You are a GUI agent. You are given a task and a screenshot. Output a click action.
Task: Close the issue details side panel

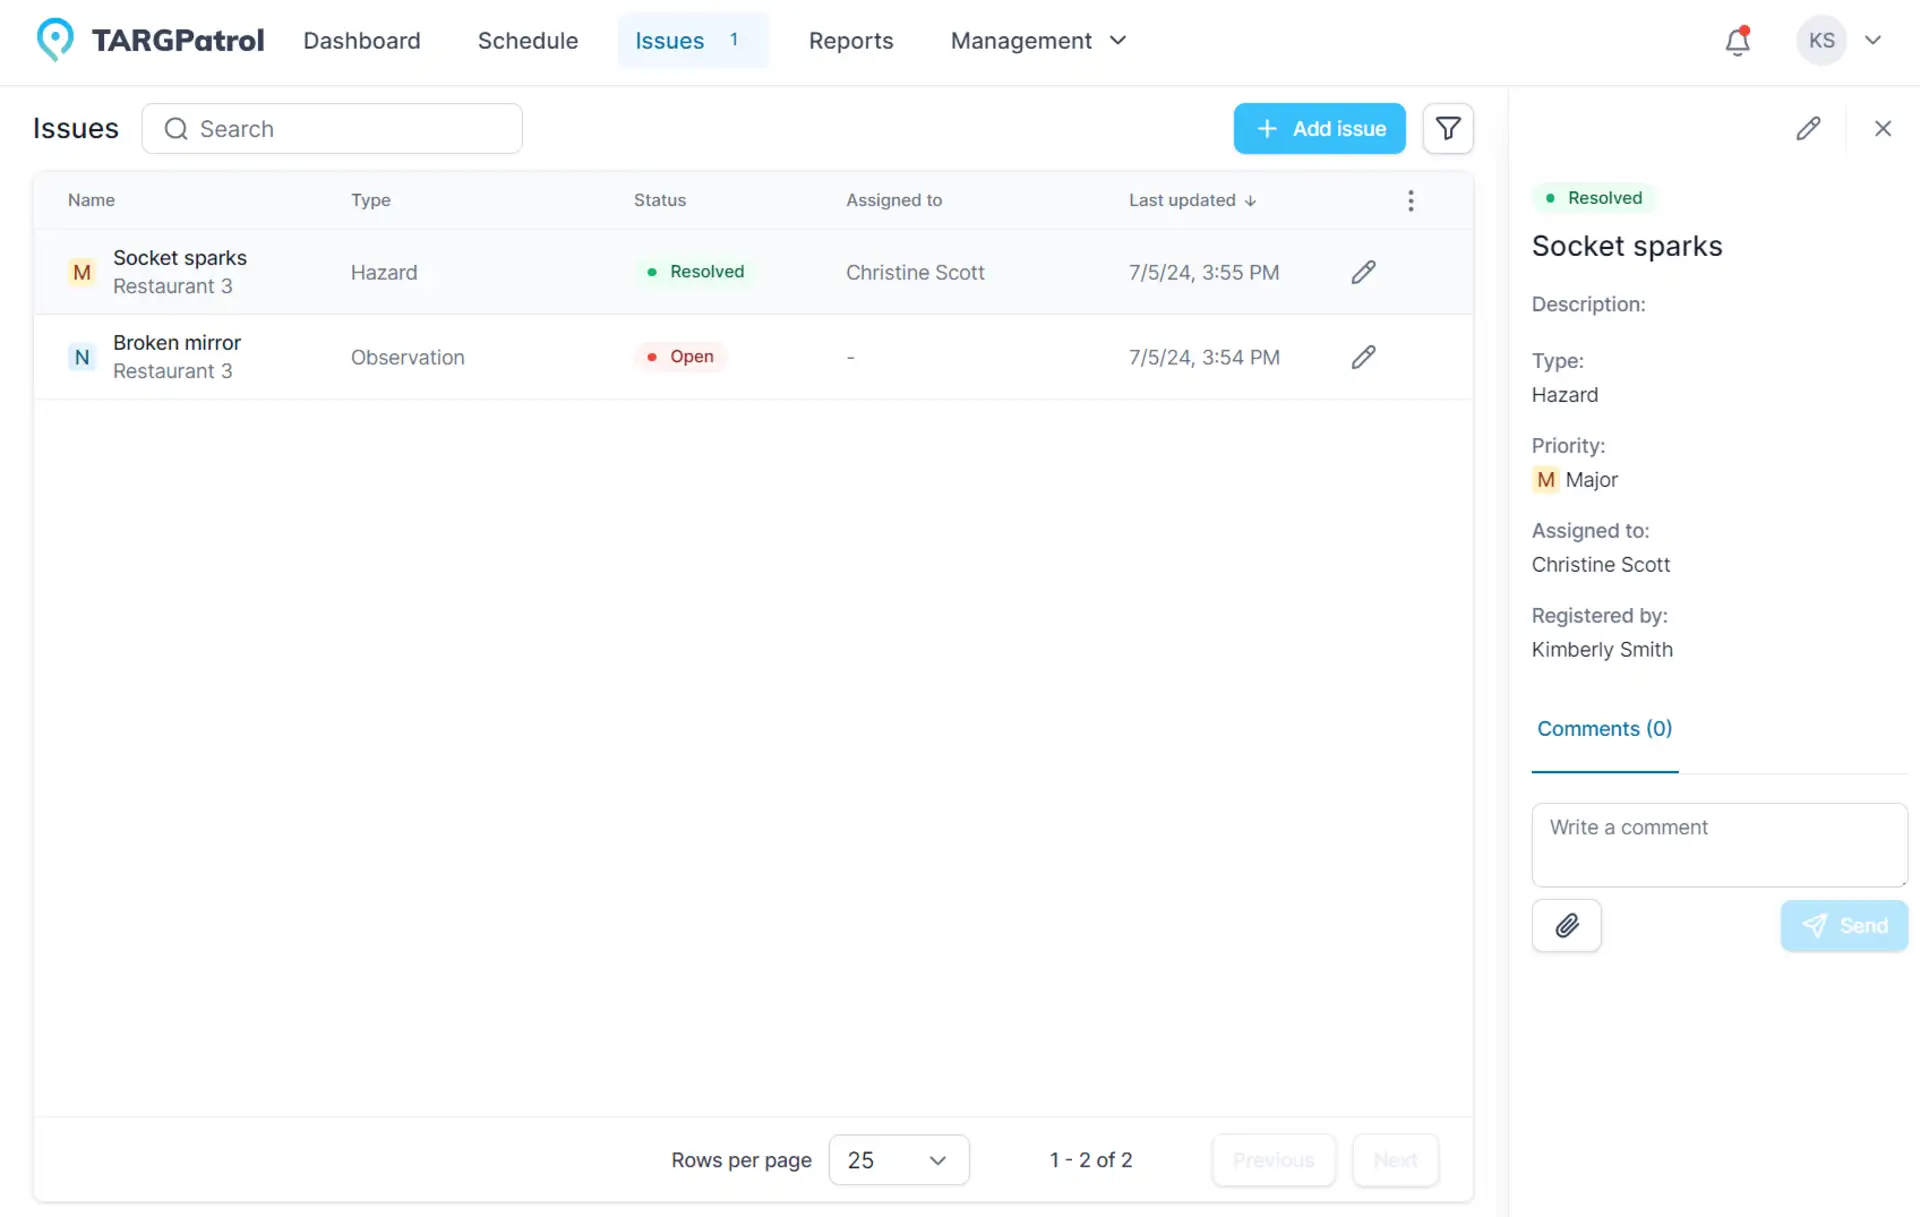click(1882, 128)
